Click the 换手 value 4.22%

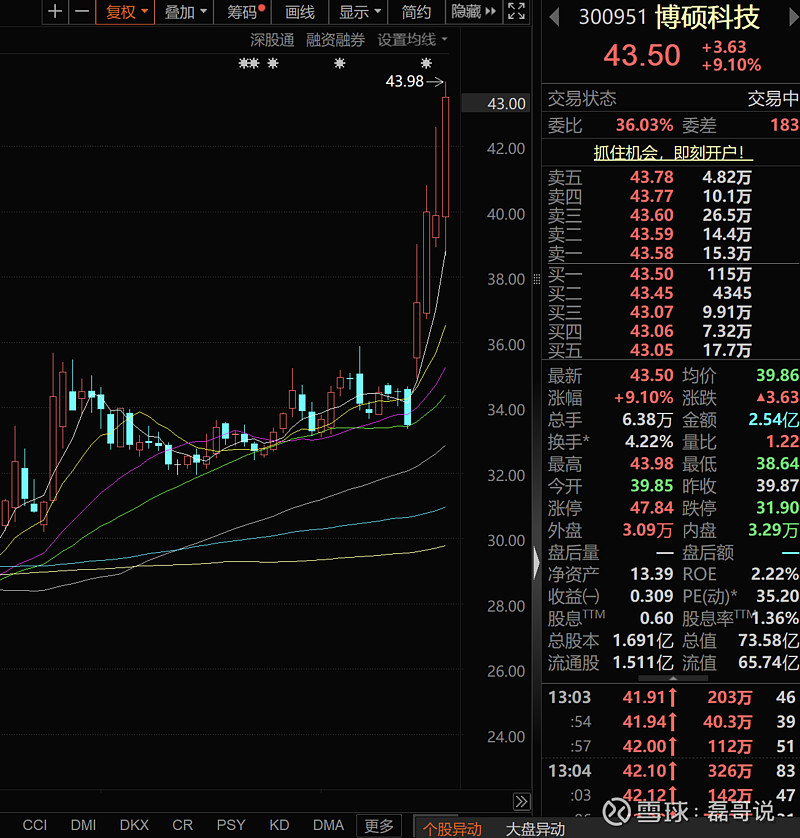tap(649, 441)
